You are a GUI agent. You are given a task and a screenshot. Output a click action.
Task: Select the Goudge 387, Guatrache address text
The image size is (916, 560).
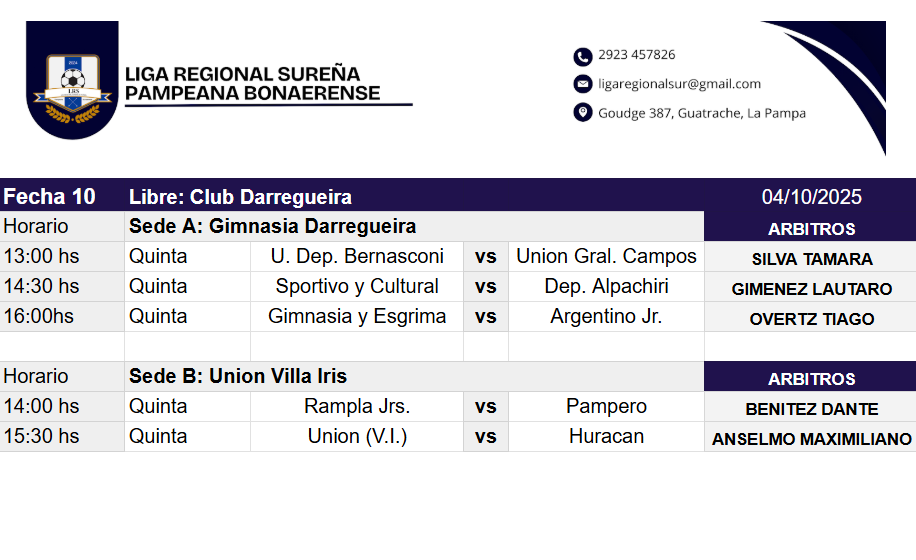tap(701, 113)
